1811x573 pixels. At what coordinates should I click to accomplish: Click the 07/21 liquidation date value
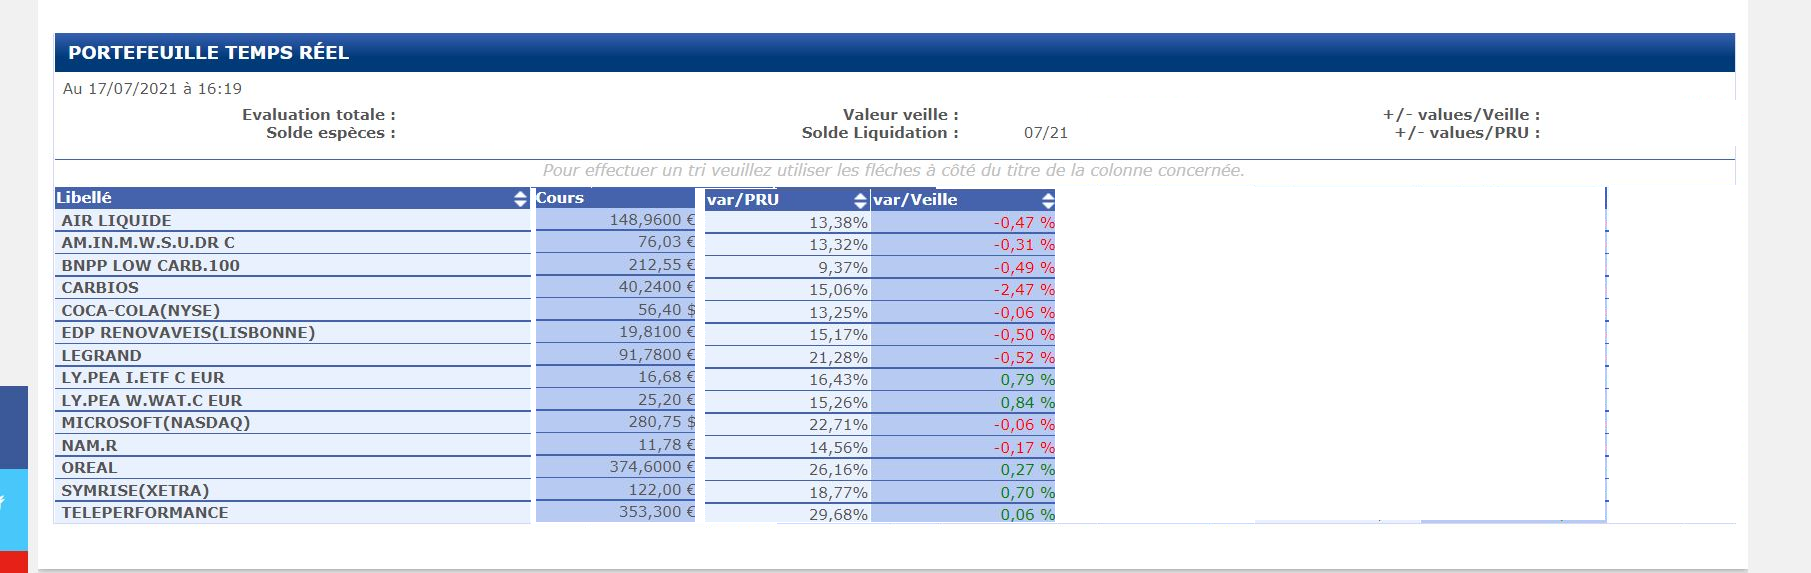point(1046,133)
